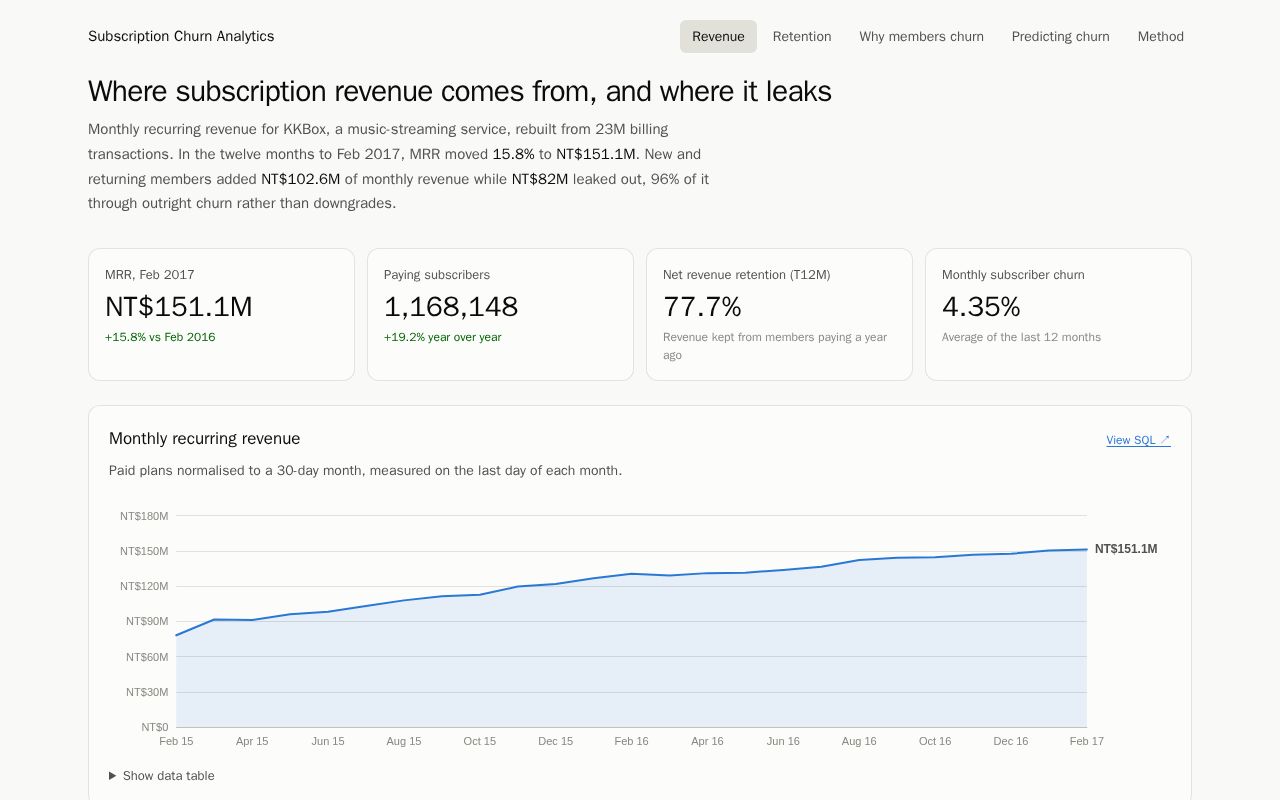Click the Jun 16 x-axis label
1280x800 pixels.
point(783,741)
